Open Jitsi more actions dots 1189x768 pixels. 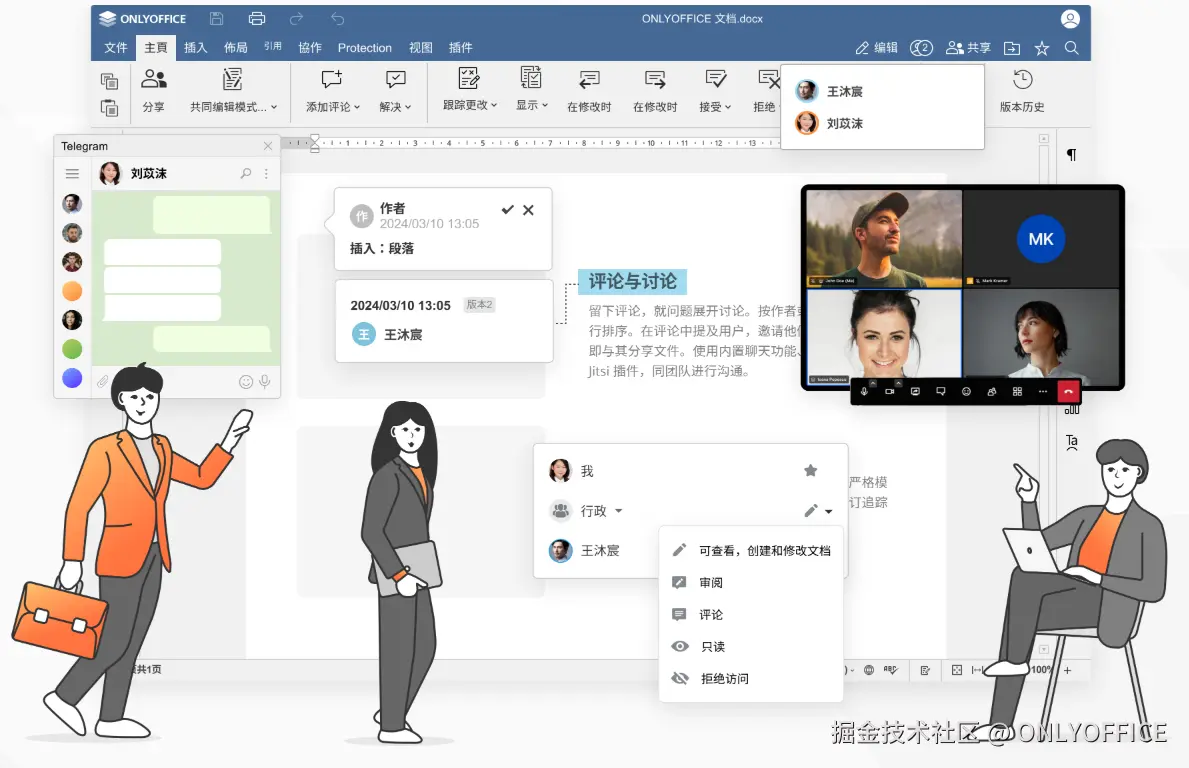pos(1043,391)
